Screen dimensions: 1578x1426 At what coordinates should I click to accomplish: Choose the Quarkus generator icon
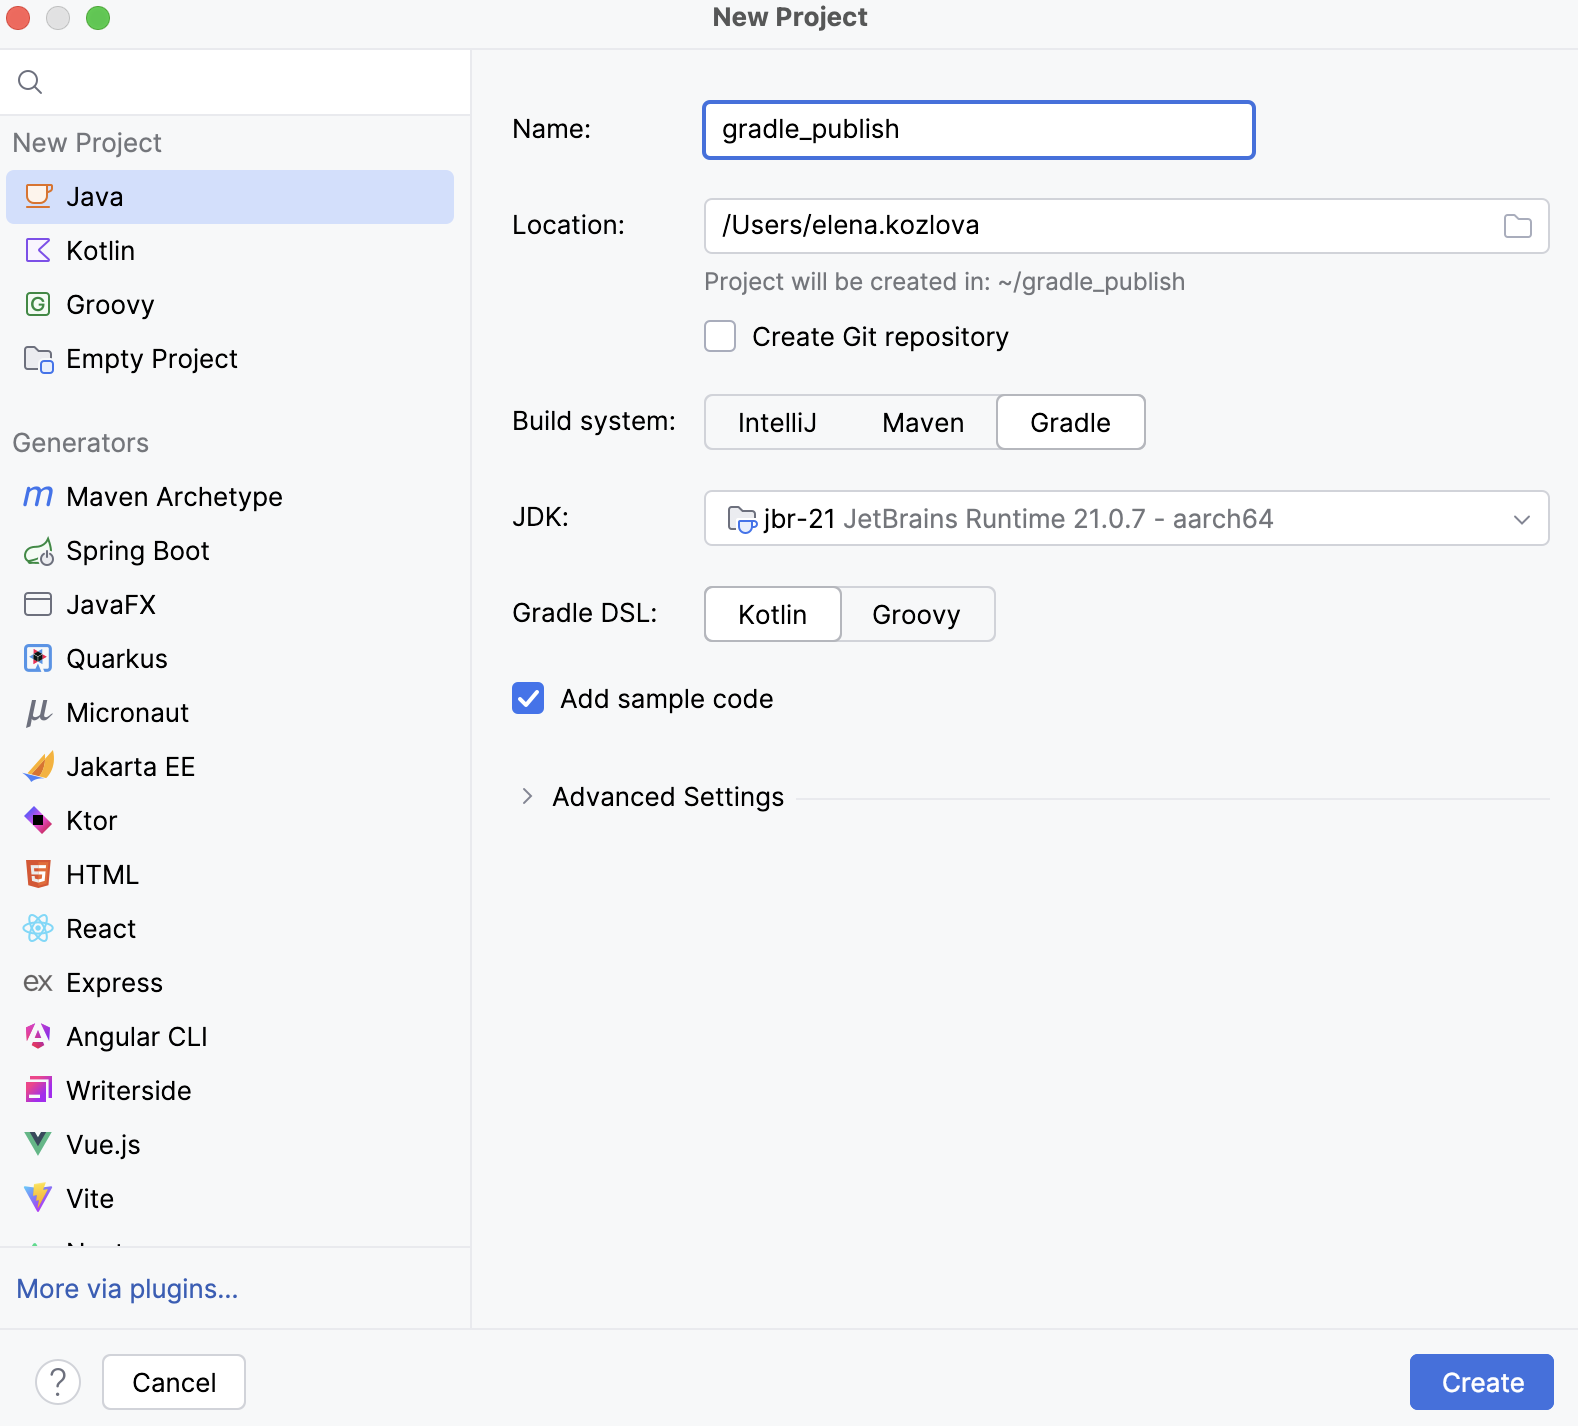[38, 658]
